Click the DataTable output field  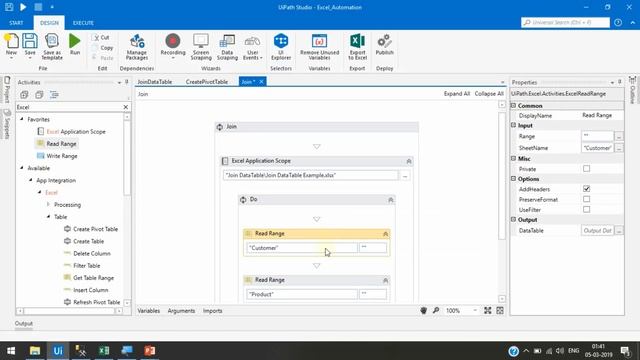coord(597,231)
